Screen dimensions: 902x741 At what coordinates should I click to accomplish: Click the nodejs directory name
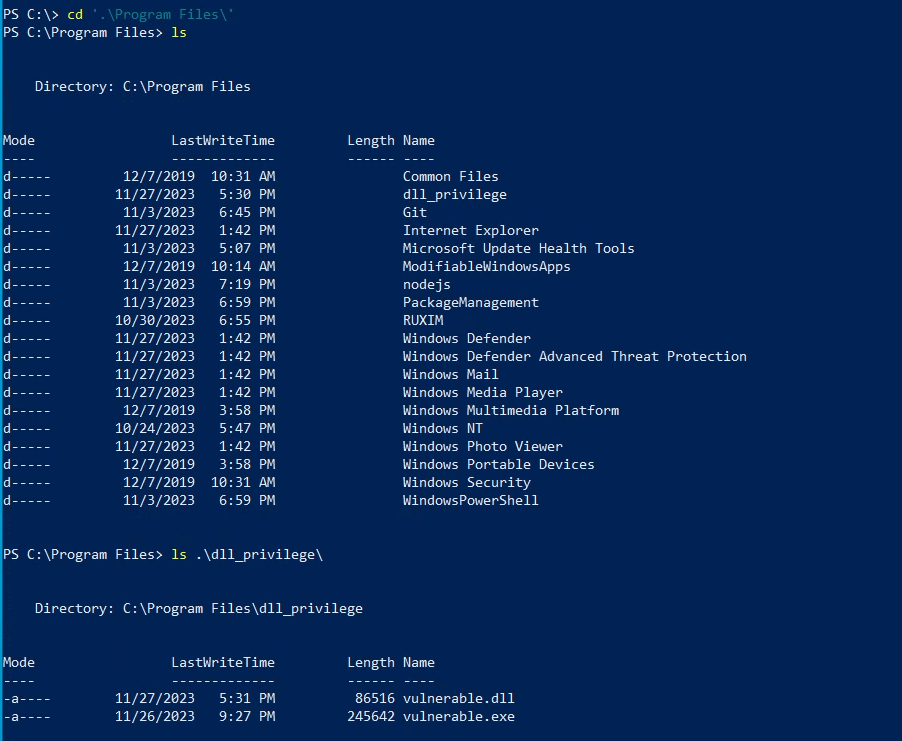pyautogui.click(x=426, y=284)
